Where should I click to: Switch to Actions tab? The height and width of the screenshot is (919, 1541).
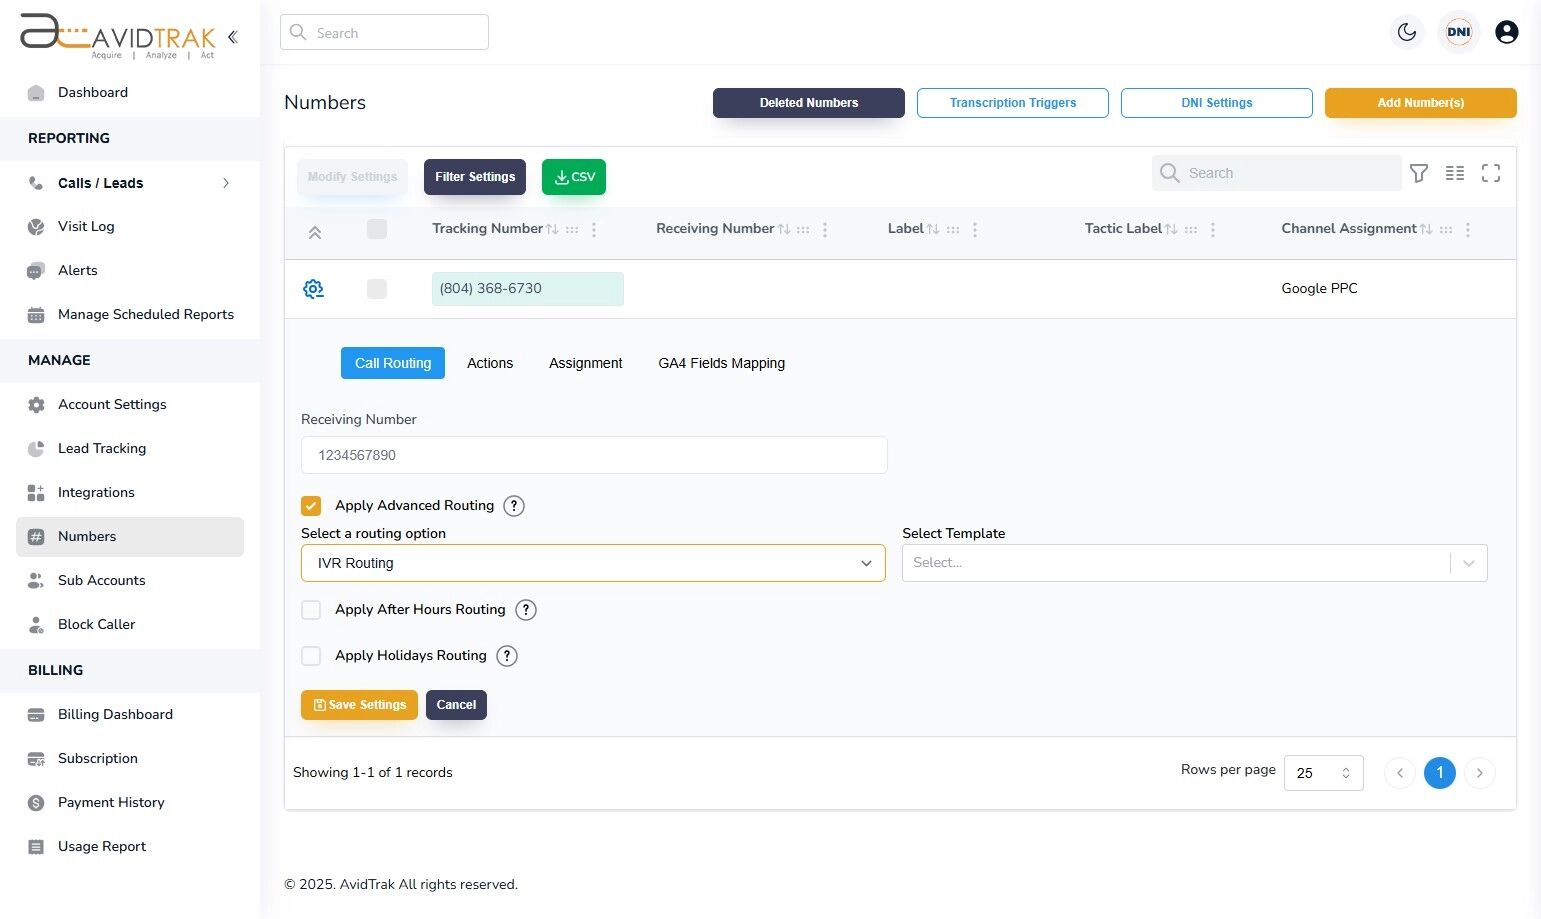[490, 363]
